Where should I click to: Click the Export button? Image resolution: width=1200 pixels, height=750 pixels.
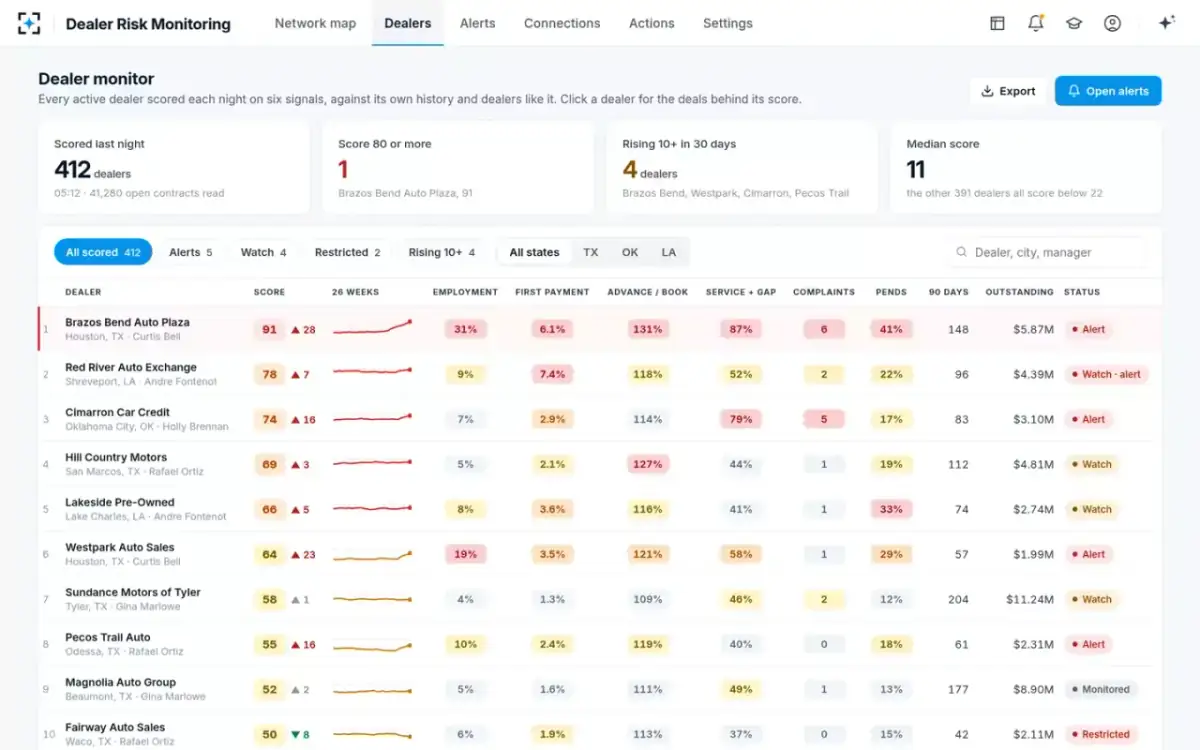click(x=1008, y=91)
